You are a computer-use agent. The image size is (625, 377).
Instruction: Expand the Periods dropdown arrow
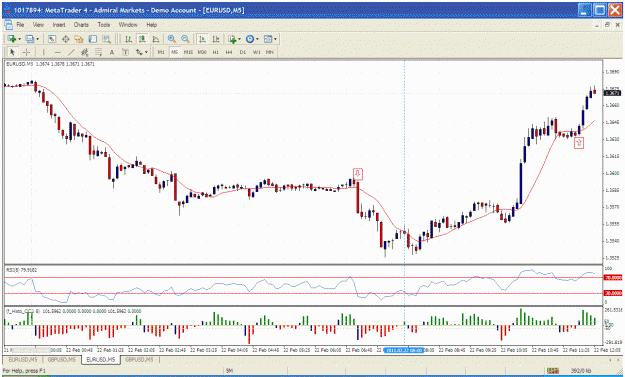pyautogui.click(x=257, y=39)
